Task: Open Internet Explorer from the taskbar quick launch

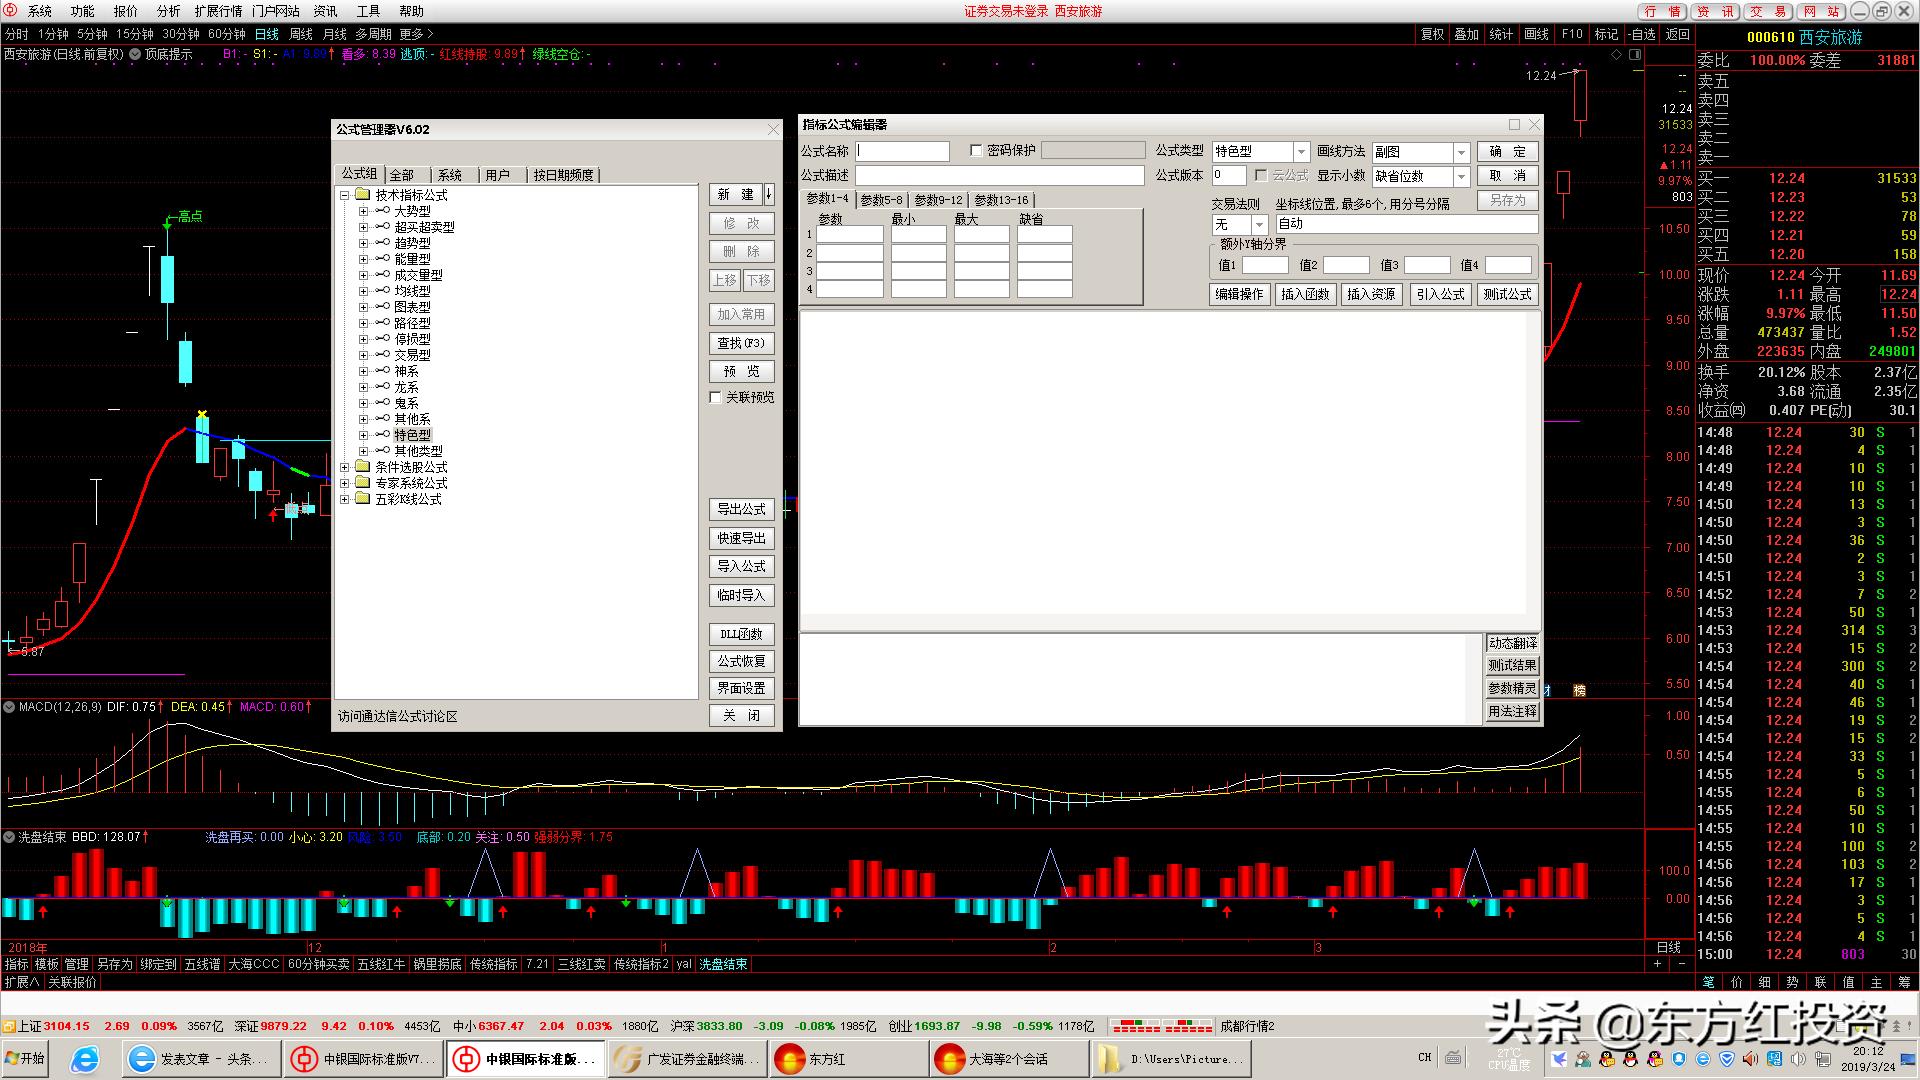Action: 85,1059
